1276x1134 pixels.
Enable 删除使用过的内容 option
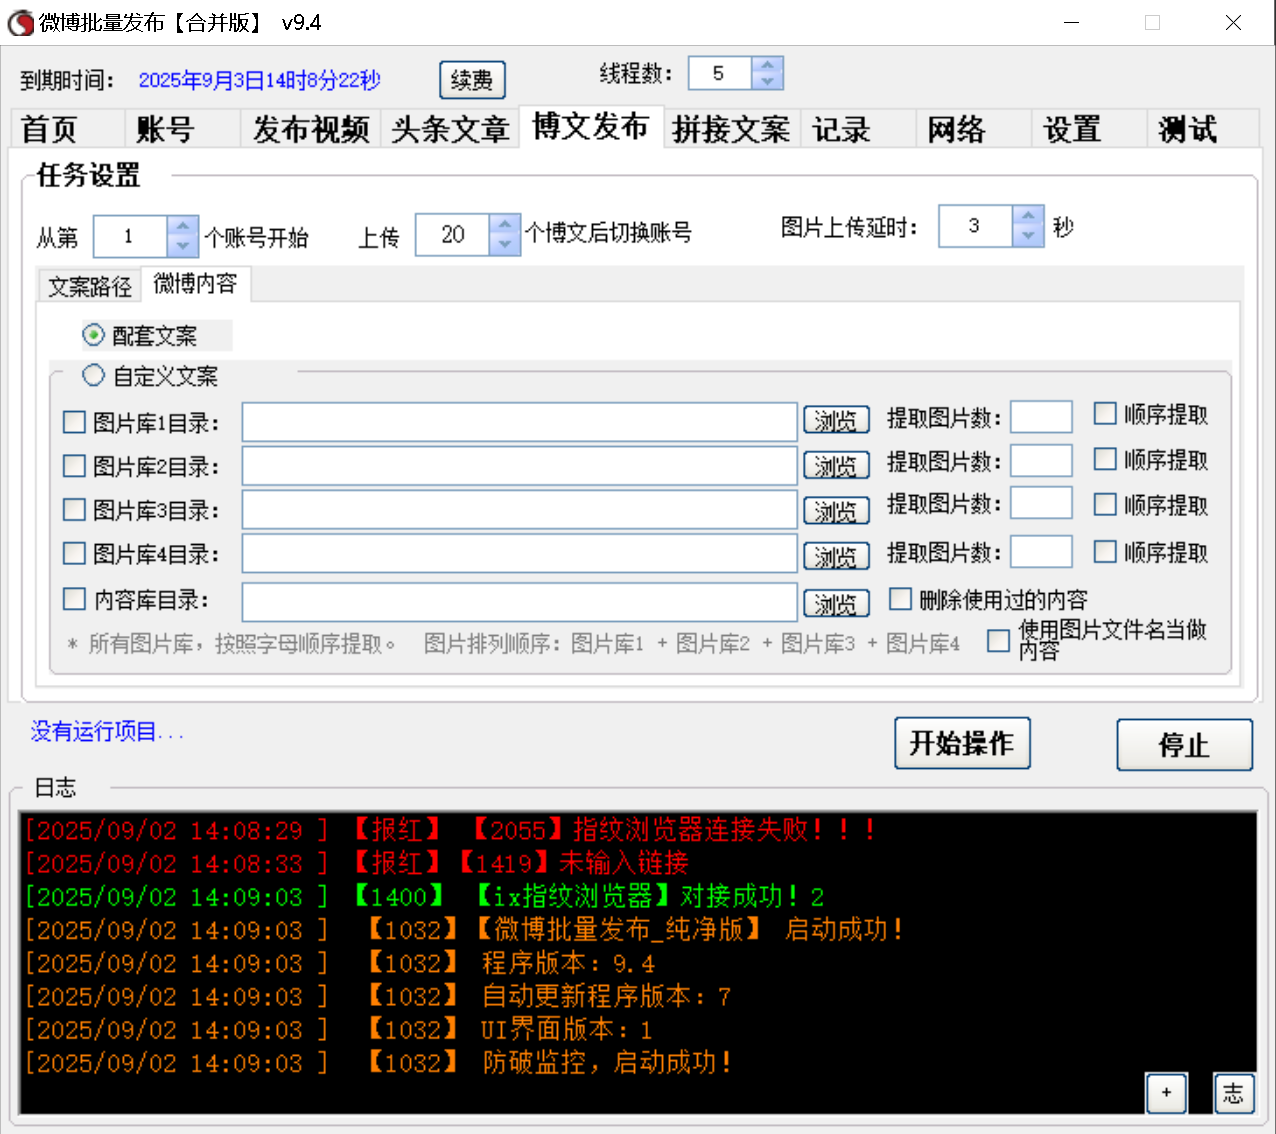(x=900, y=598)
